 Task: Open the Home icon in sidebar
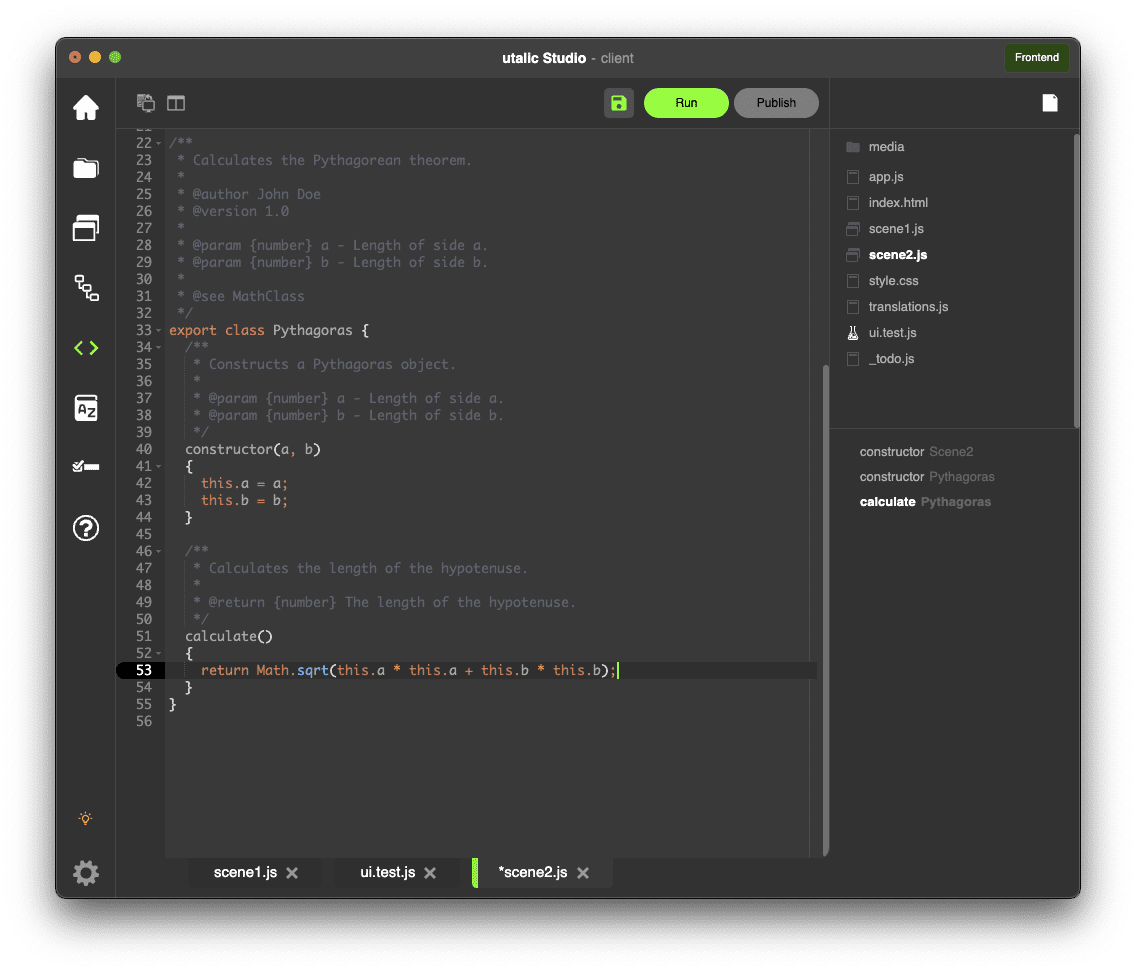(x=86, y=107)
